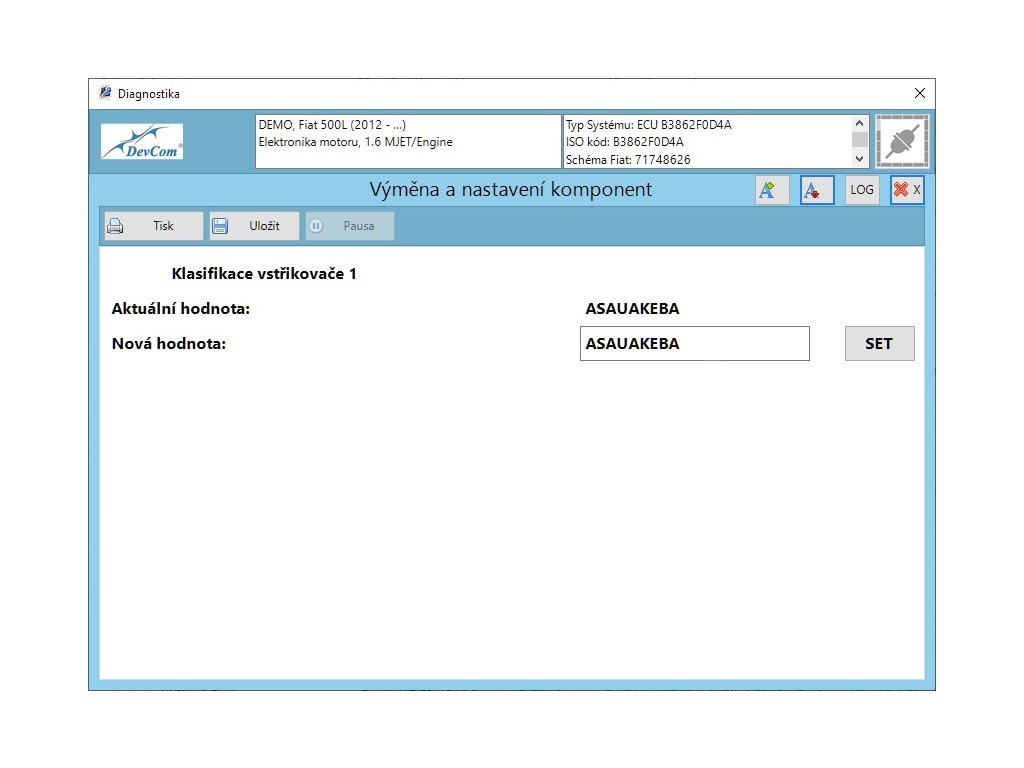Viewport: 1024px width, 768px height.
Task: Click the 'Klasifikace vstřikovače 1' heading
Action: coord(264,274)
